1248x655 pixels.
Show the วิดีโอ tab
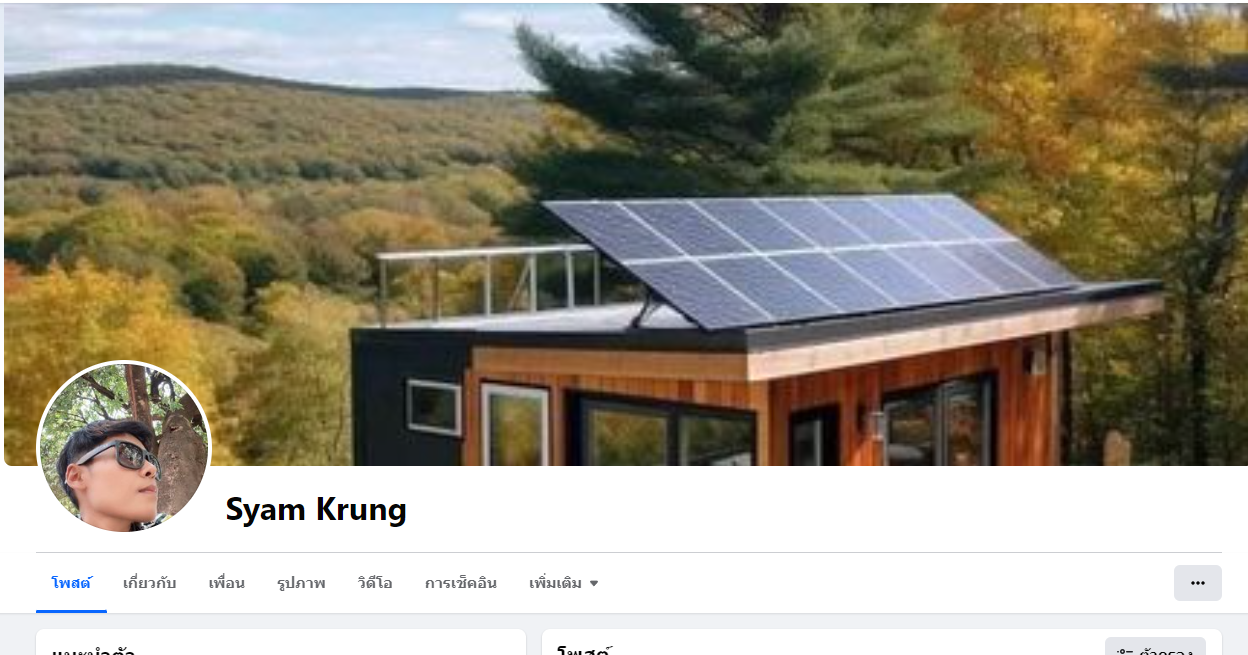coord(375,583)
